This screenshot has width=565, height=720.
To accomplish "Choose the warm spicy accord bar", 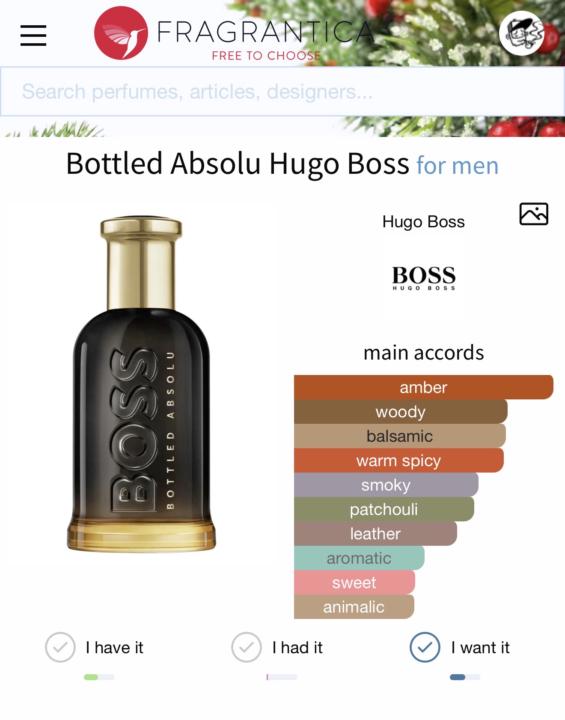I will click(x=399, y=460).
